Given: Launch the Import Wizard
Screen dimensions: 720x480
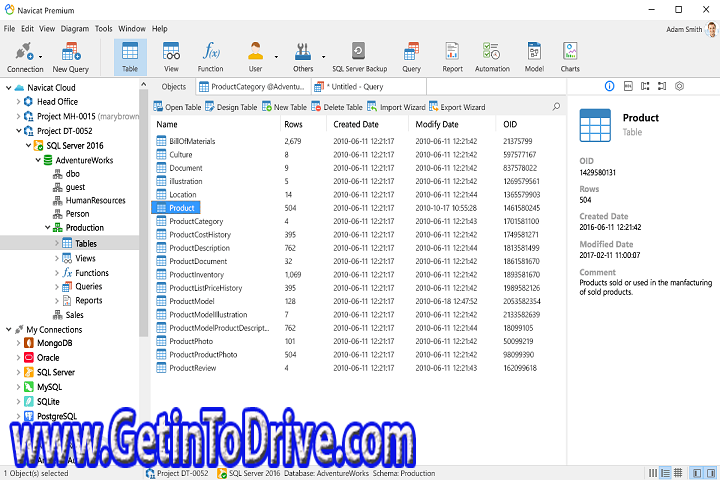Looking at the screenshot, I should (396, 107).
